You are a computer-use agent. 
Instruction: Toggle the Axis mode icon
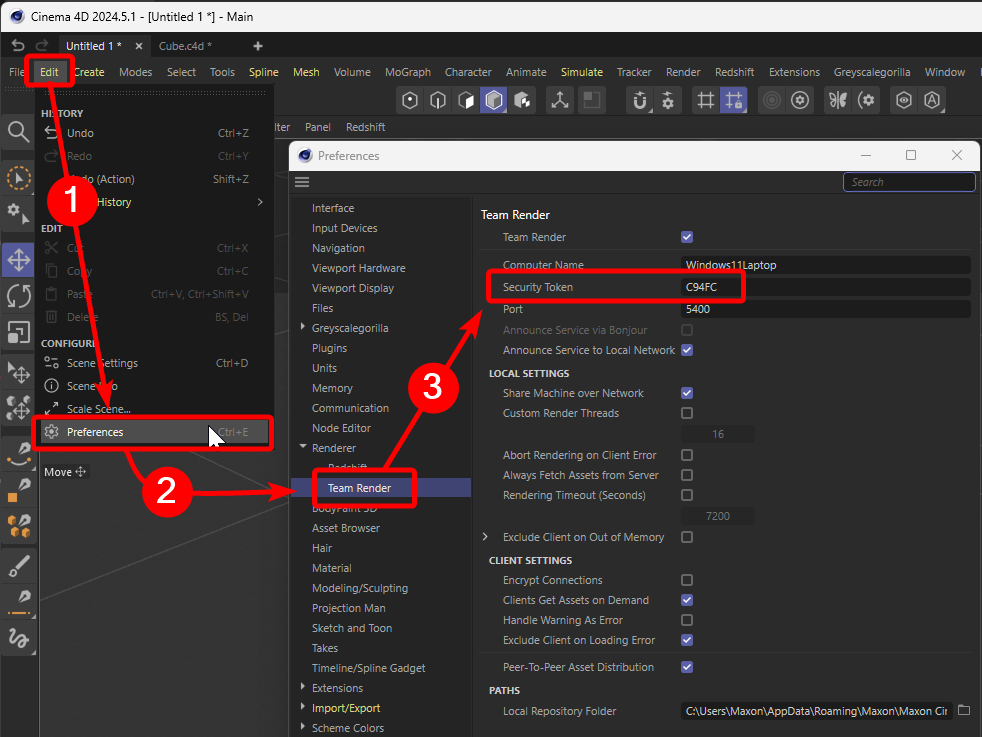(560, 100)
